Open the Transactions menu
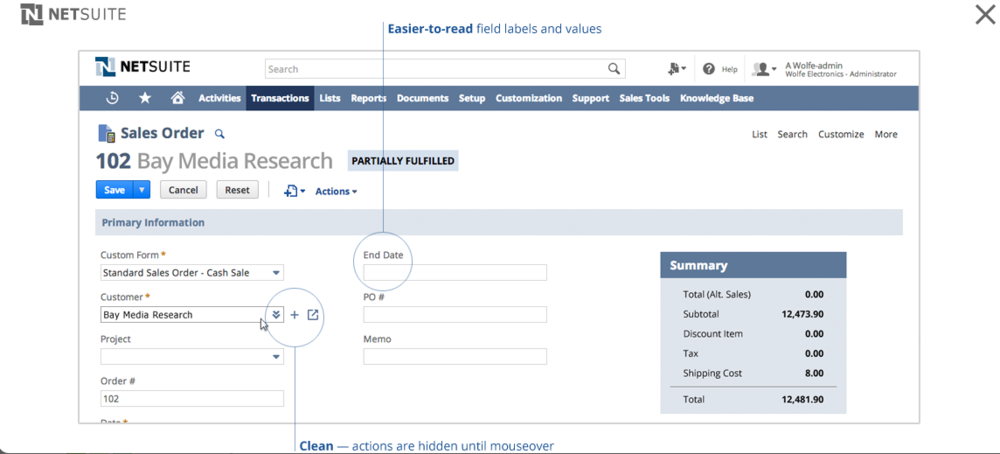Screen dimensions: 1000x454 pos(280,98)
